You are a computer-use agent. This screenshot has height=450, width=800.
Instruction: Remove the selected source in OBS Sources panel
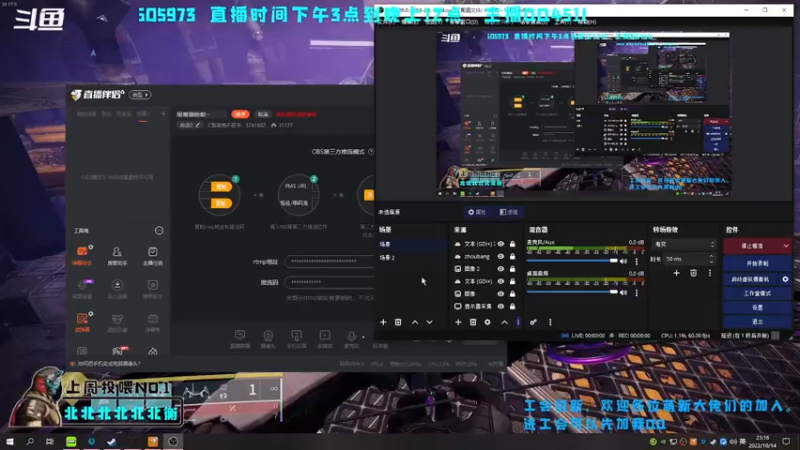tap(473, 322)
